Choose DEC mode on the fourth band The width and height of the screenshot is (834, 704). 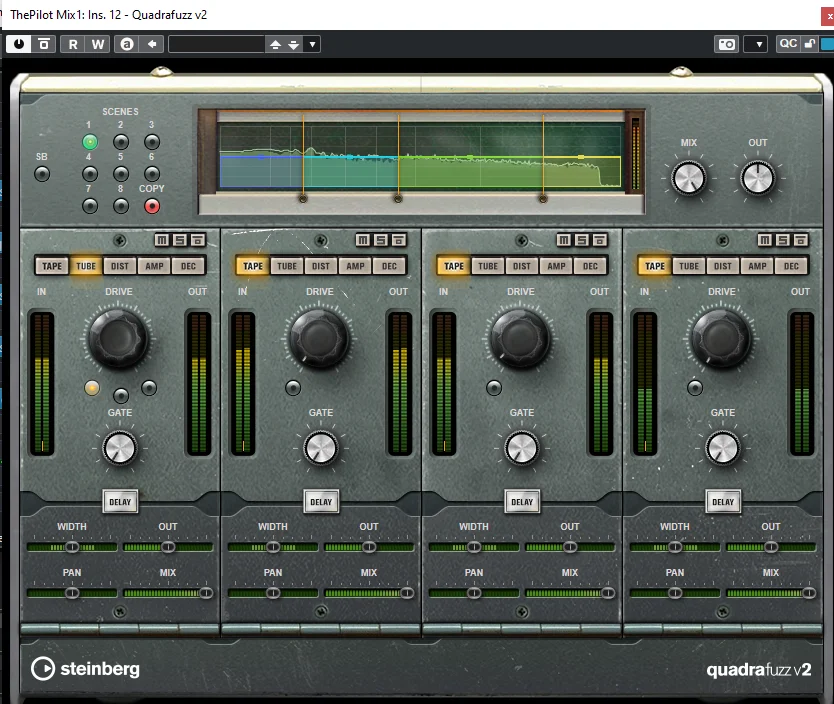[791, 266]
